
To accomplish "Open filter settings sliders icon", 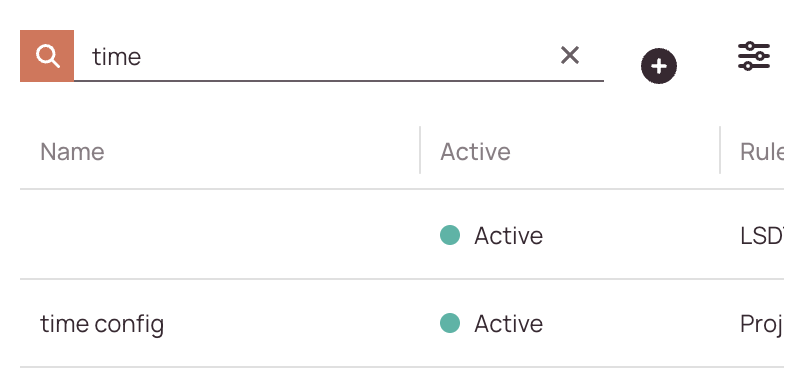I will click(754, 56).
